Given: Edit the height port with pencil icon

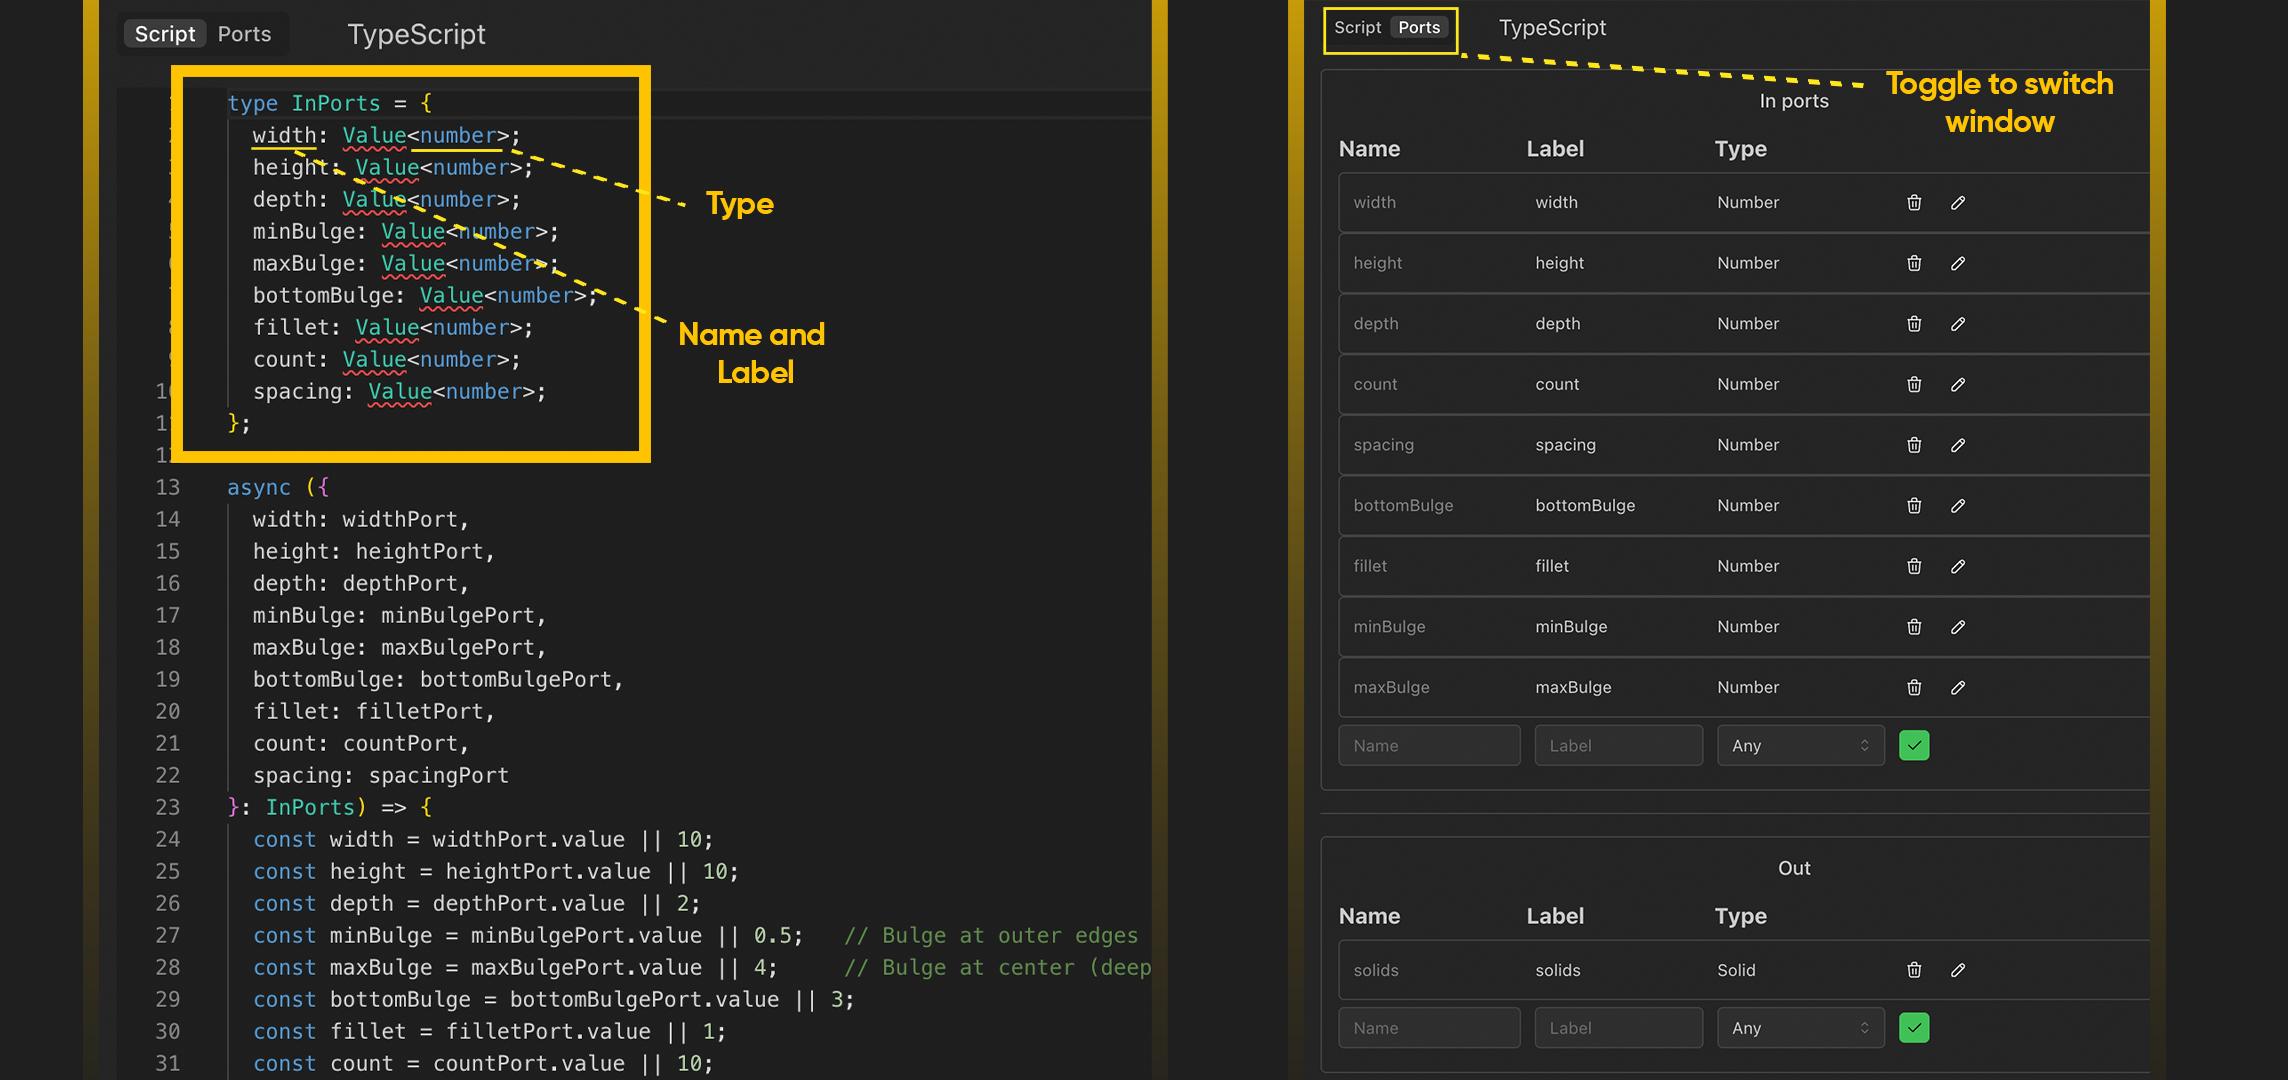Looking at the screenshot, I should [x=1958, y=263].
